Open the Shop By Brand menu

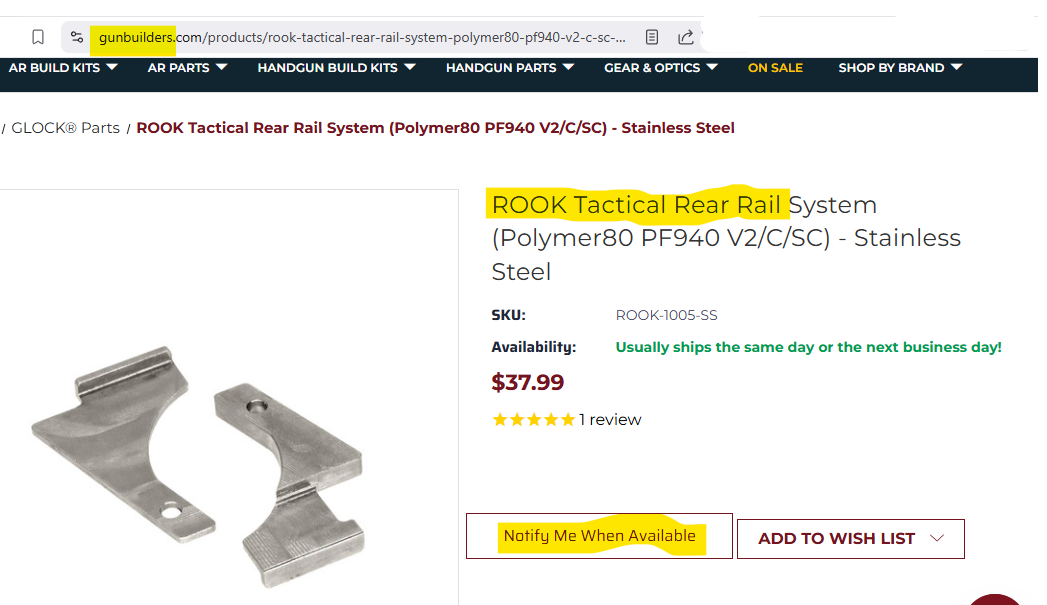pyautogui.click(x=900, y=68)
